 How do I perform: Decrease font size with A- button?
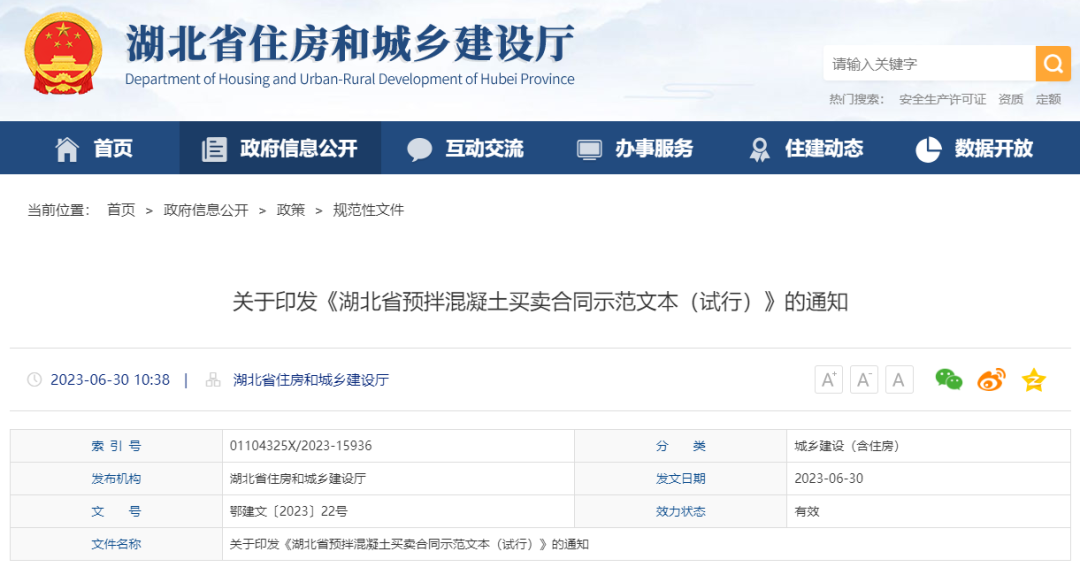click(864, 380)
